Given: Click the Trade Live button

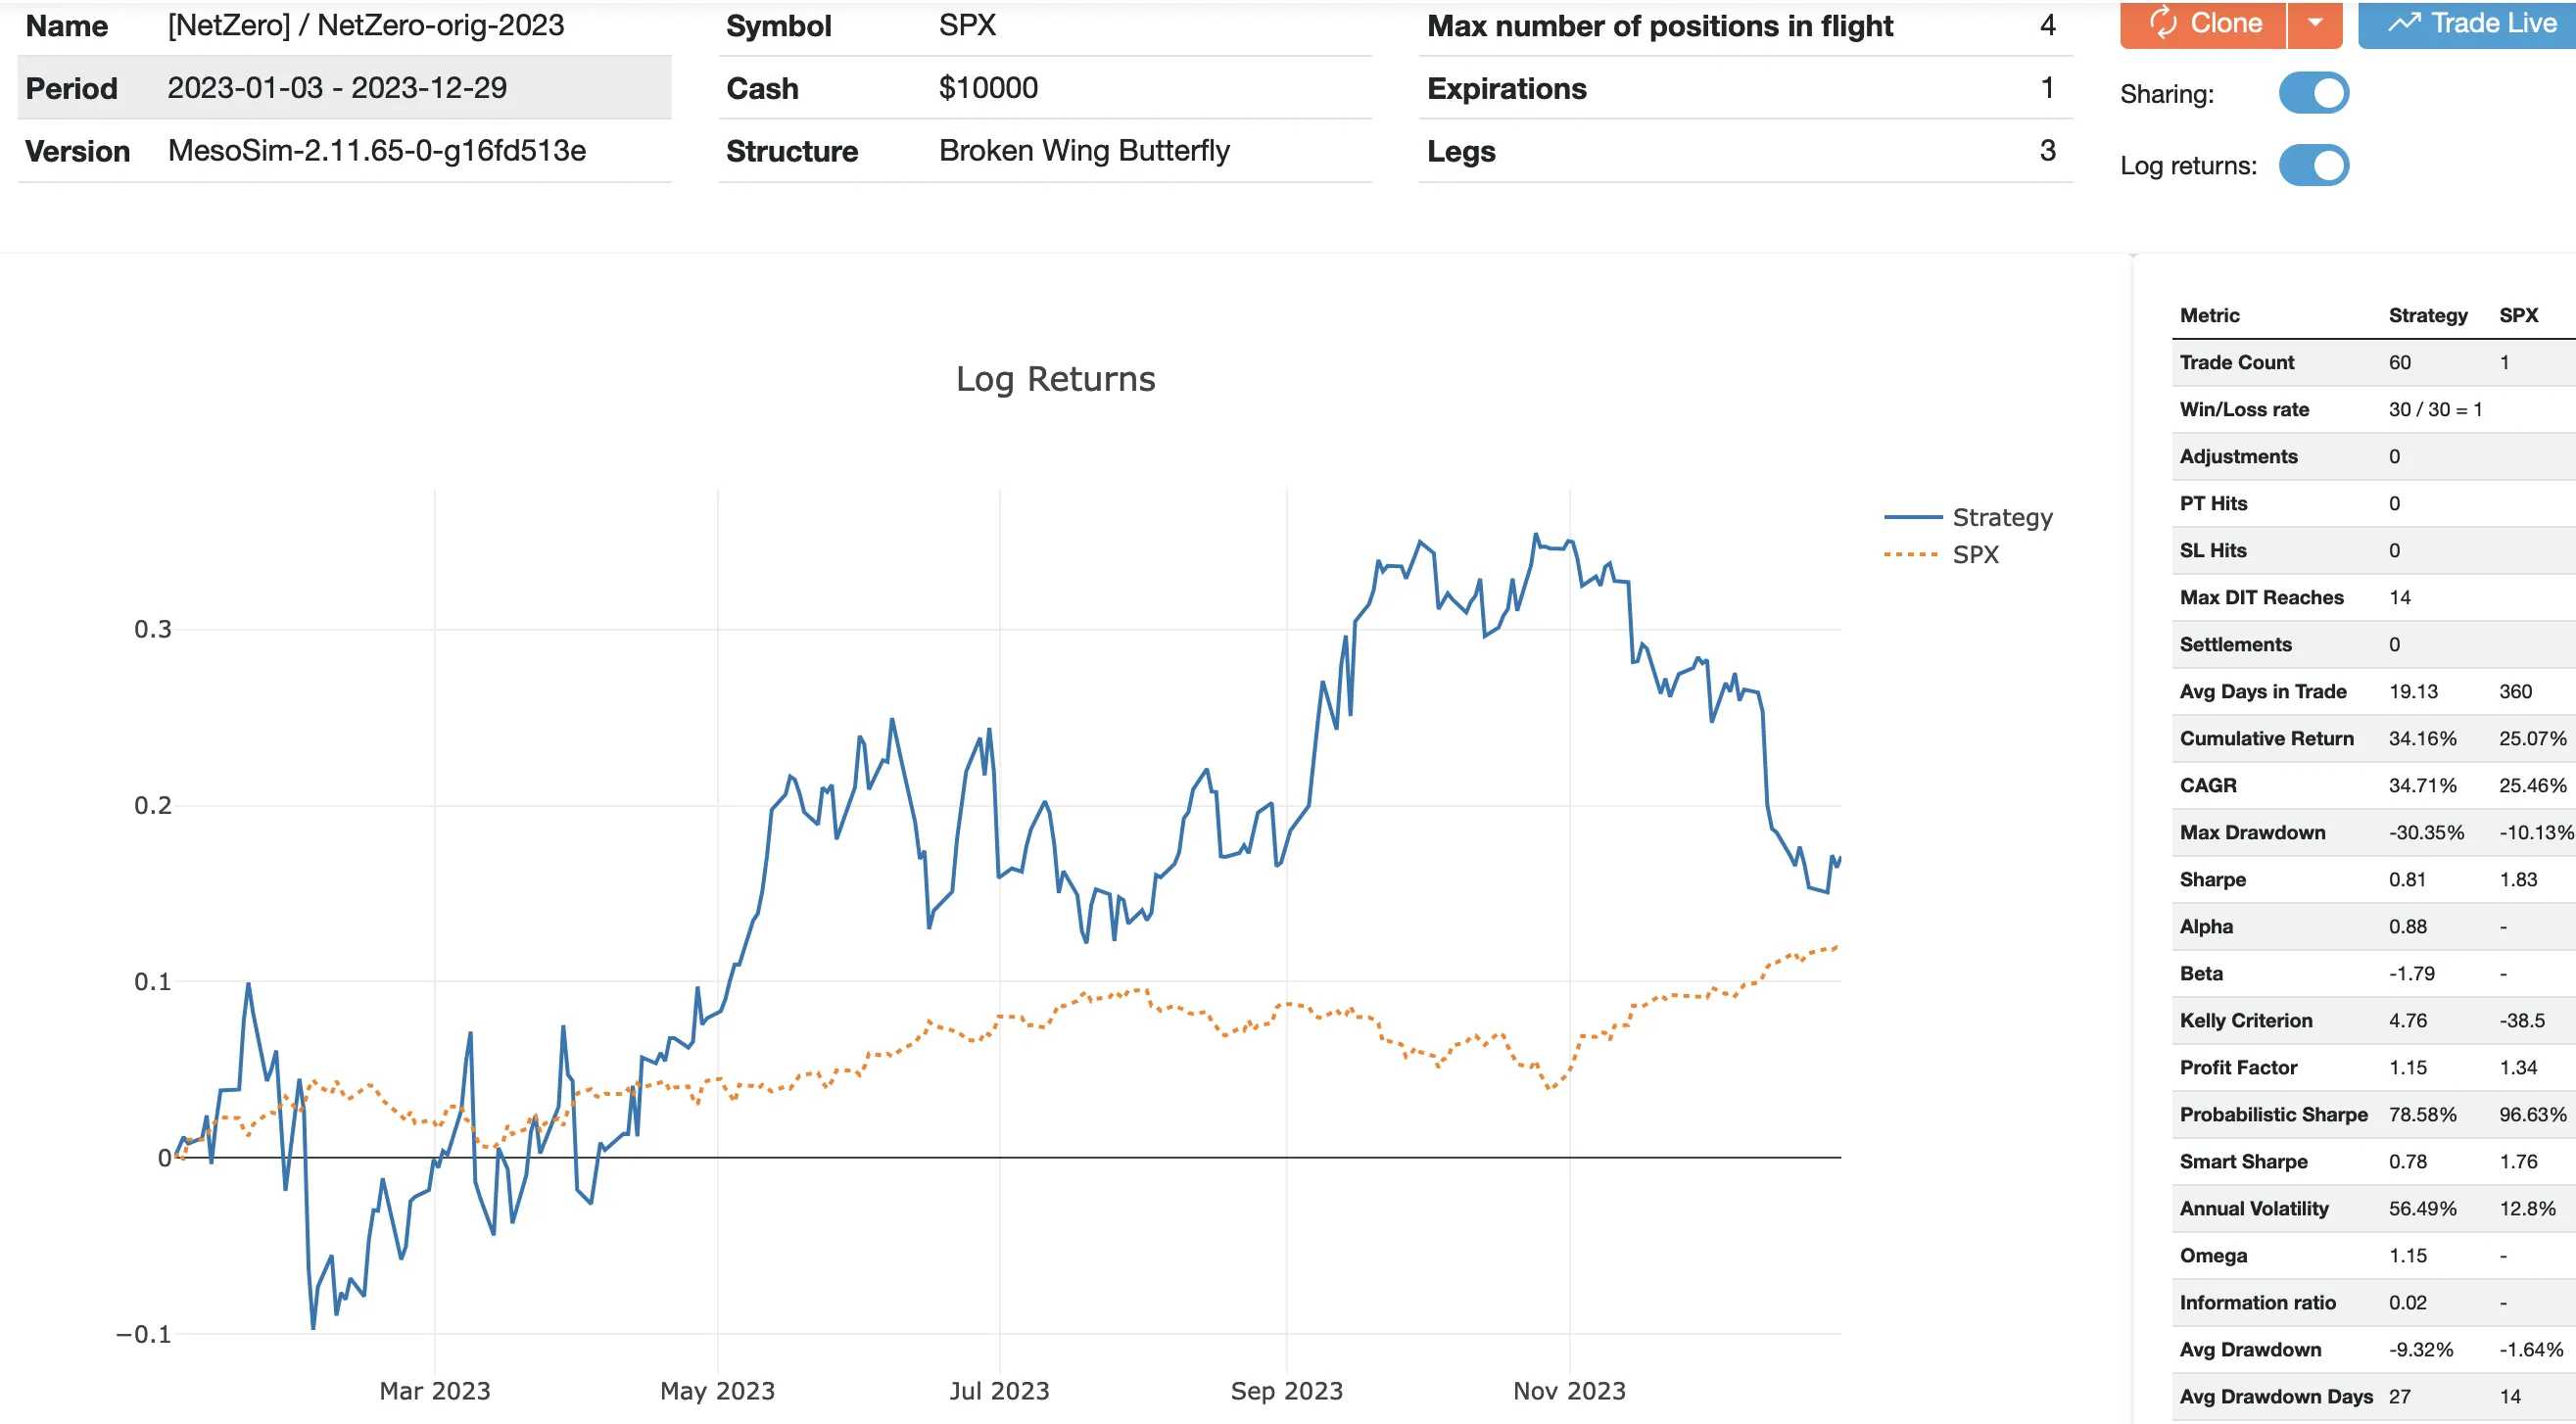Looking at the screenshot, I should click(2470, 23).
